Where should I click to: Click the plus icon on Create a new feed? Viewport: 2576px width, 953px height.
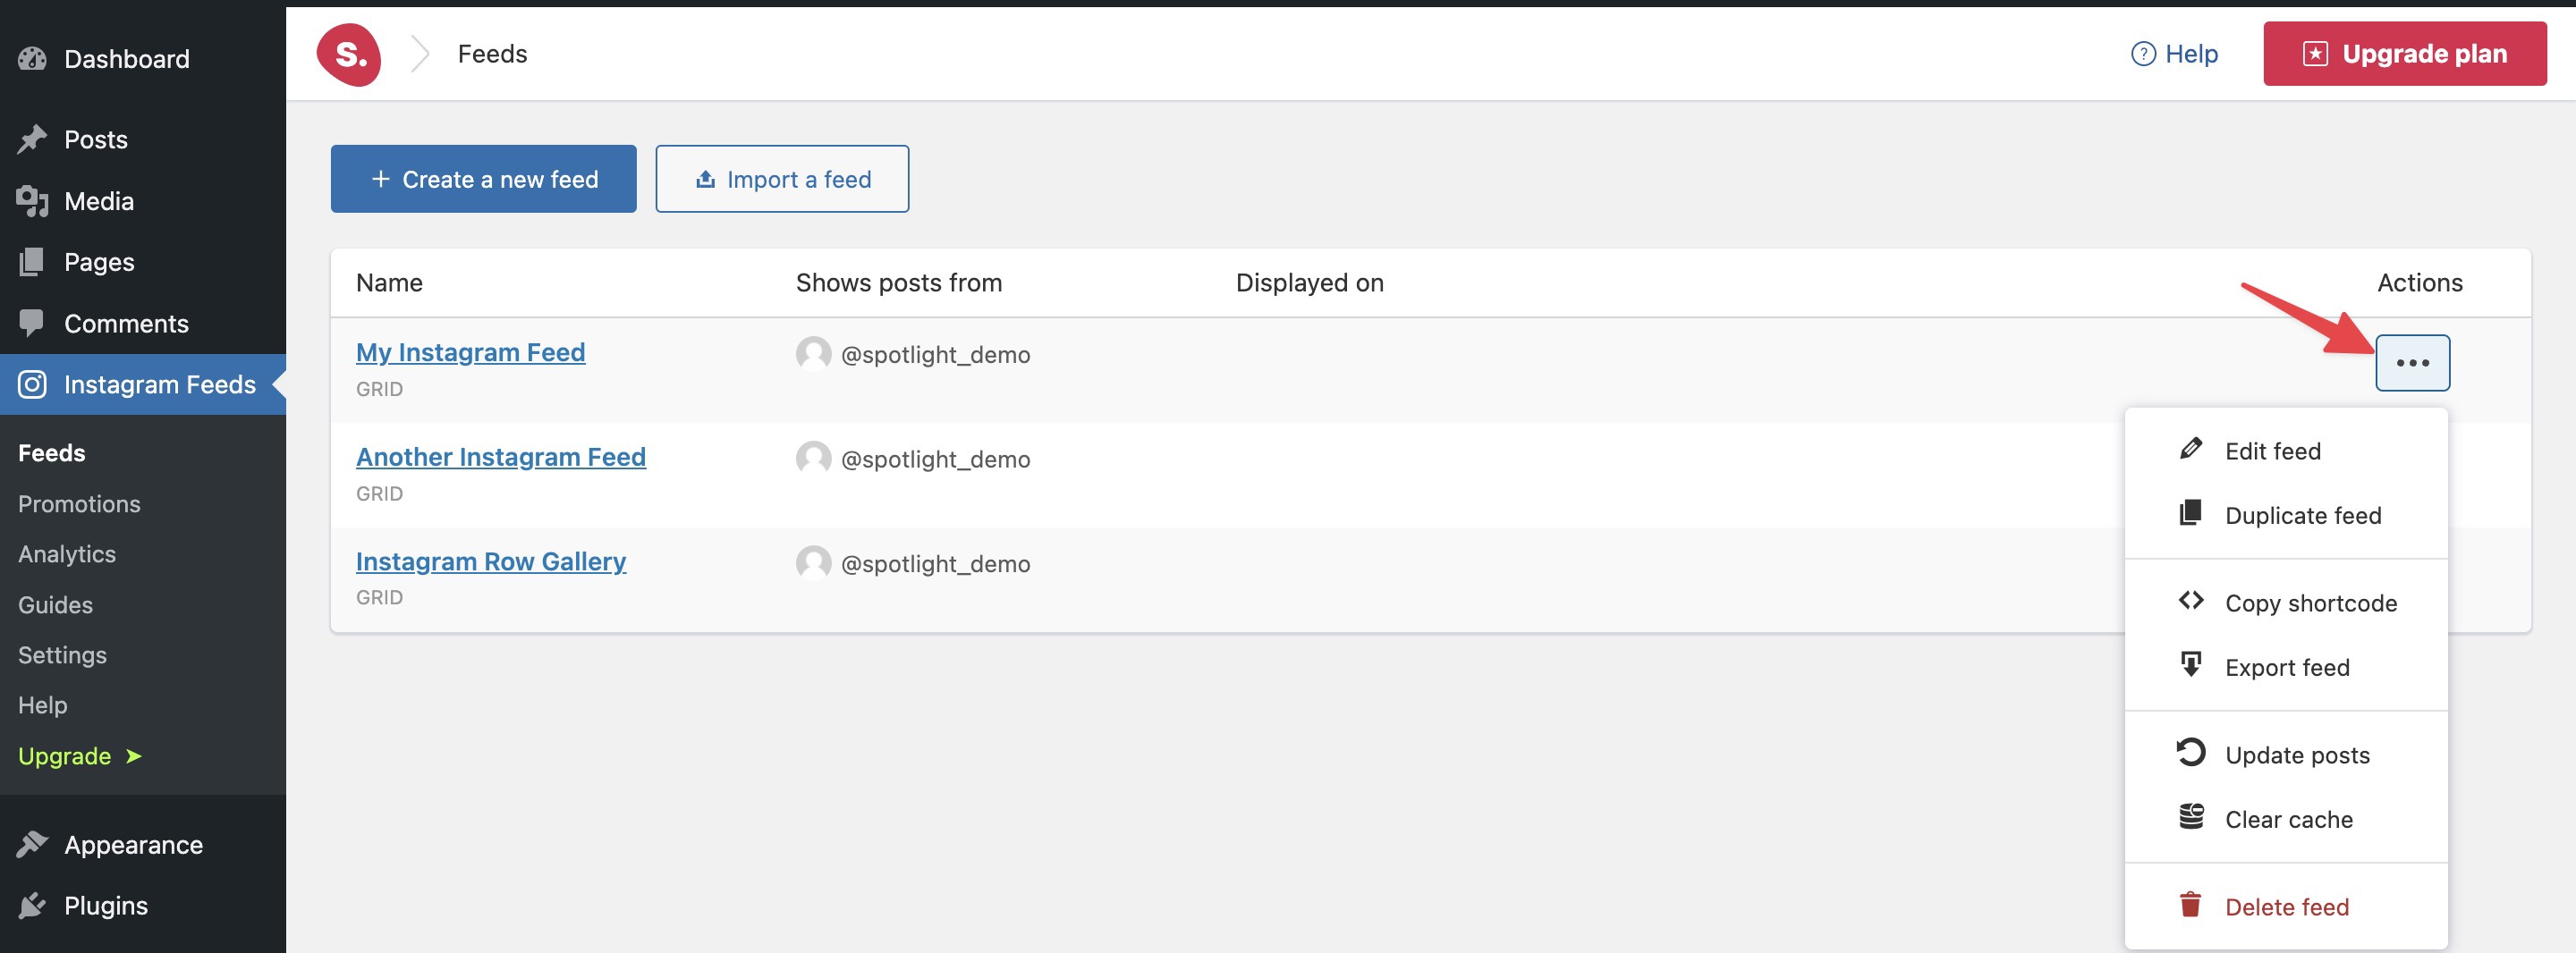(380, 179)
